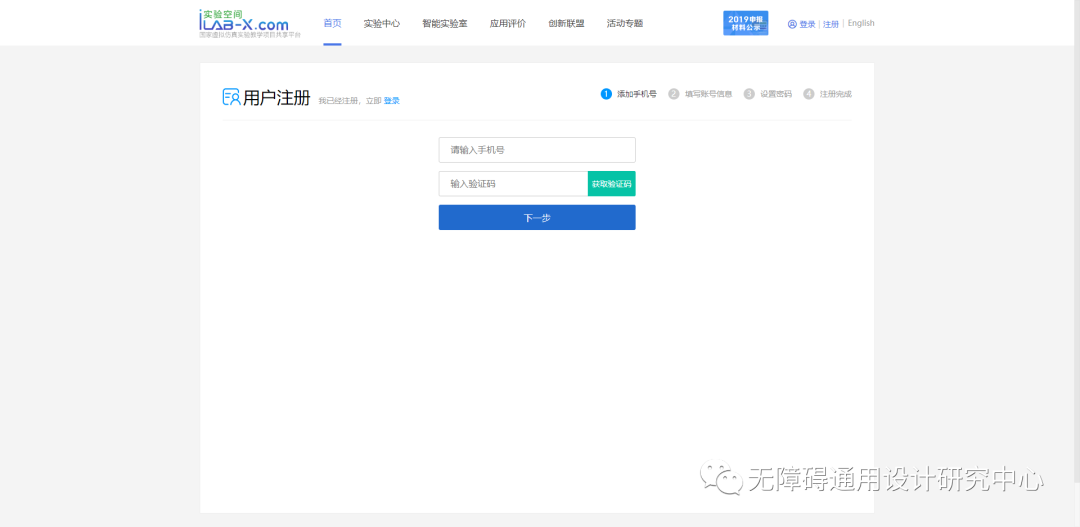Open the 创新联盟 navigation item
Image resolution: width=1080 pixels, height=527 pixels.
(x=566, y=23)
